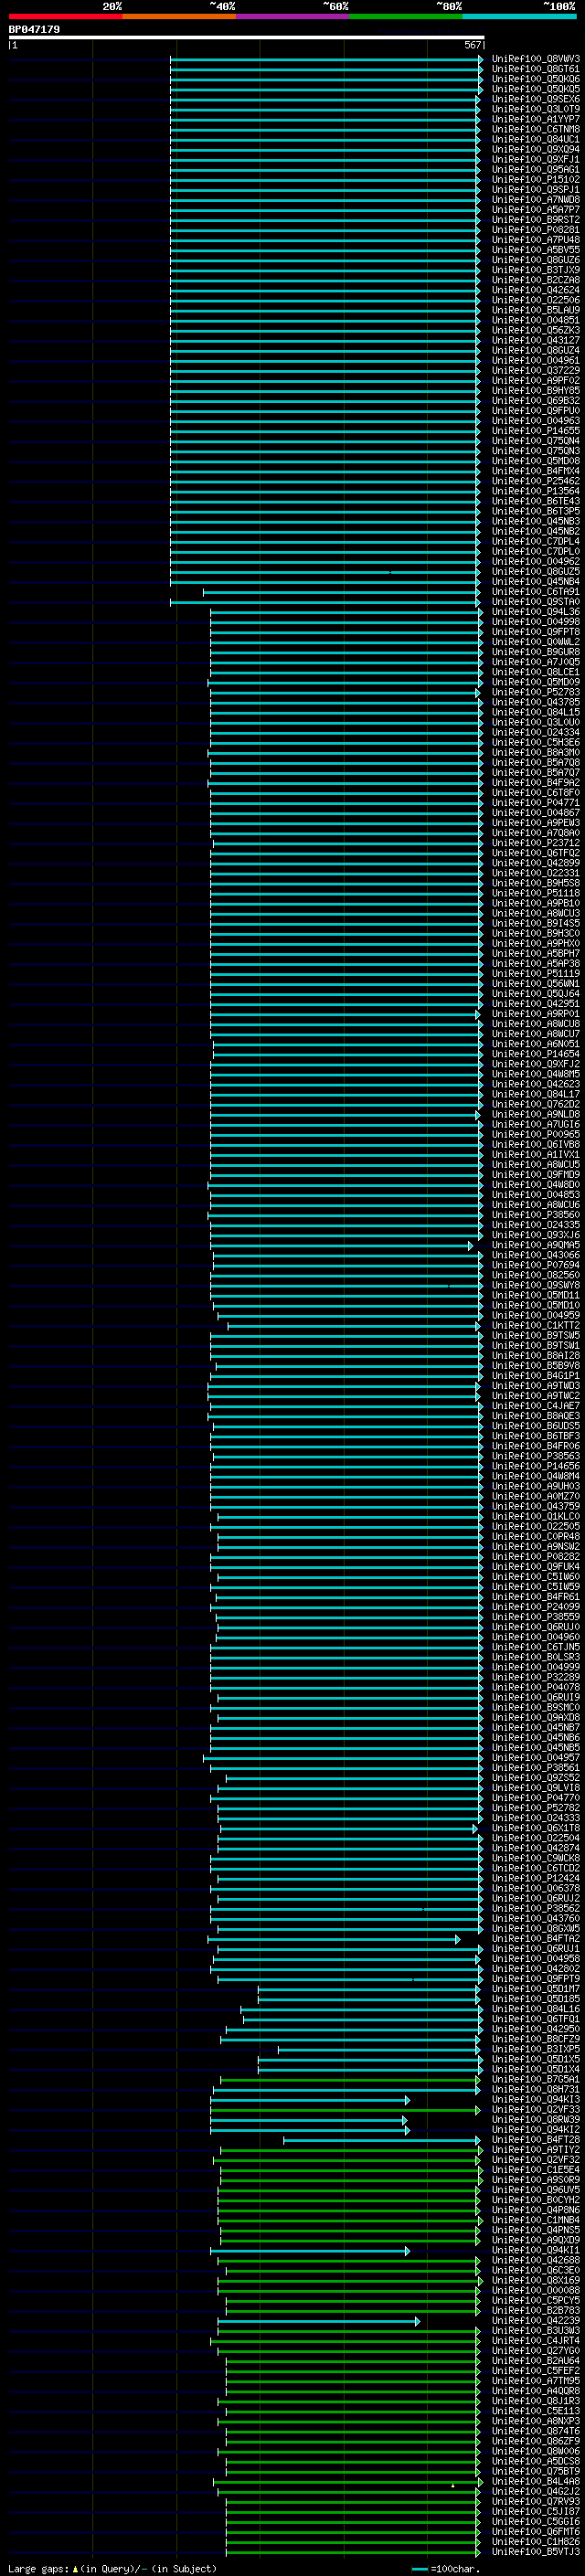The height and width of the screenshot is (2576, 585).
Task: Click the orange ~40% identity legend segment
Action: click(179, 16)
